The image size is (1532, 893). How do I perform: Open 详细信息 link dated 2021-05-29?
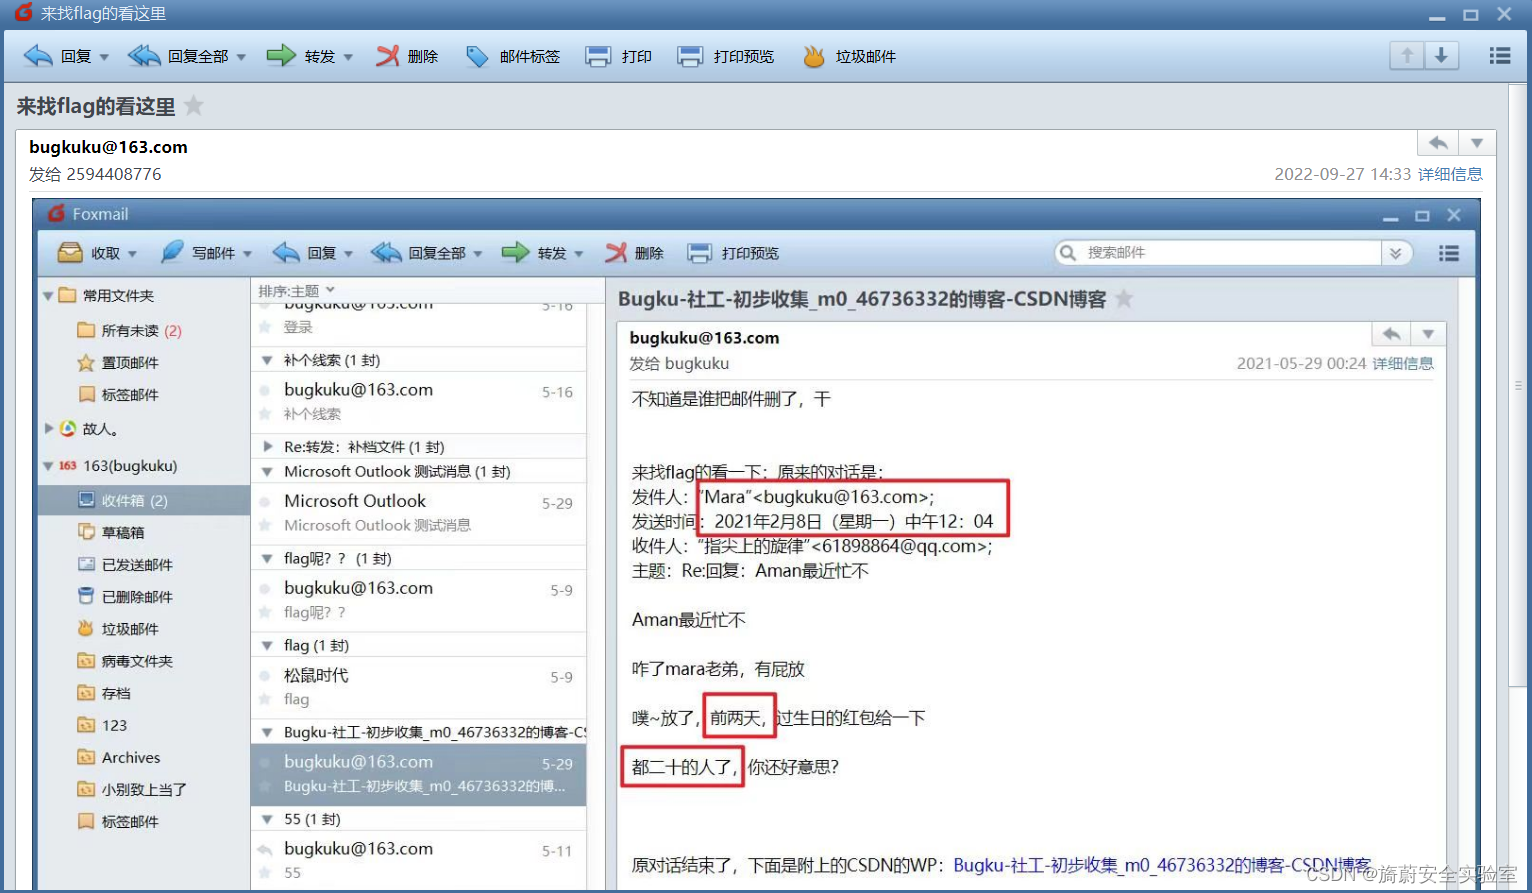coord(1403,364)
